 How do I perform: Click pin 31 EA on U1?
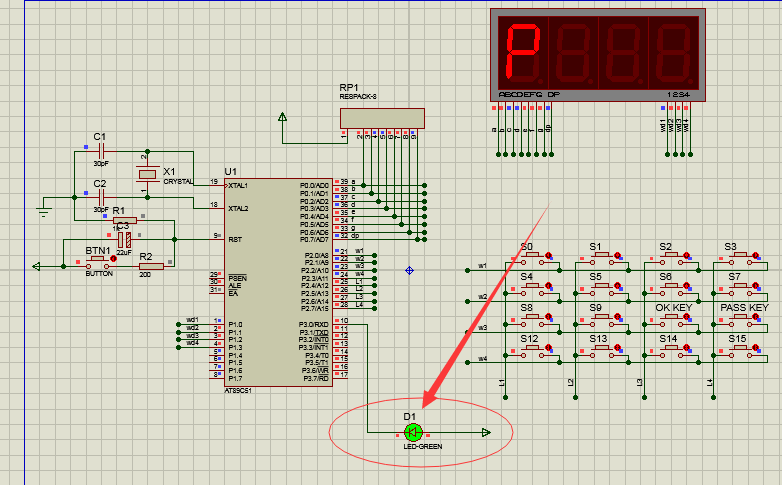216,290
